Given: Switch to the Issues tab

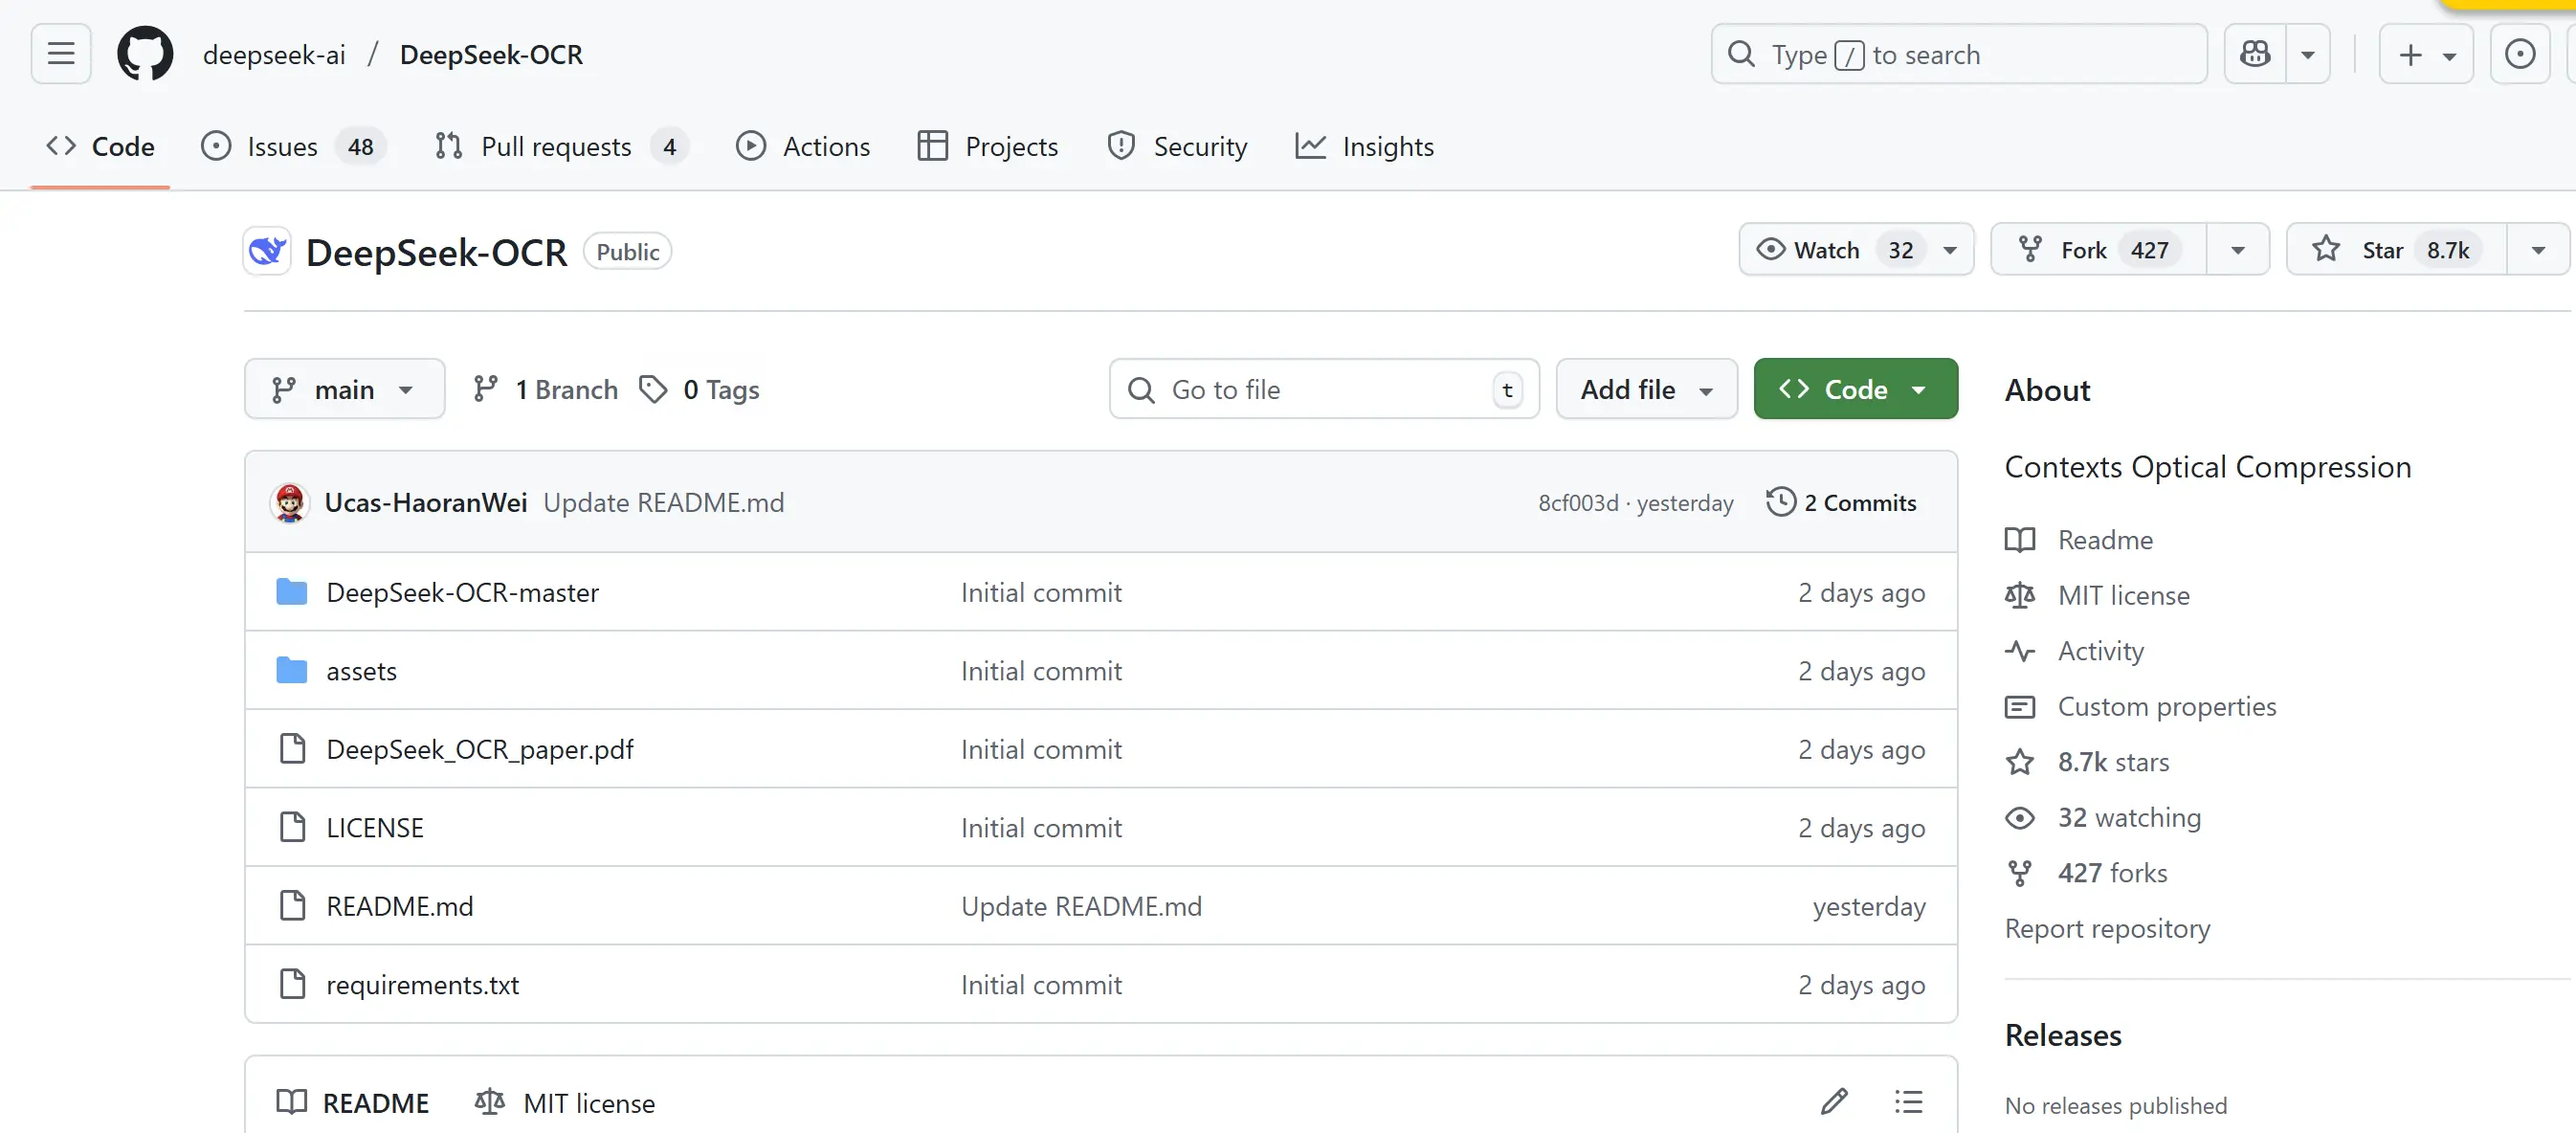Looking at the screenshot, I should pyautogui.click(x=282, y=147).
